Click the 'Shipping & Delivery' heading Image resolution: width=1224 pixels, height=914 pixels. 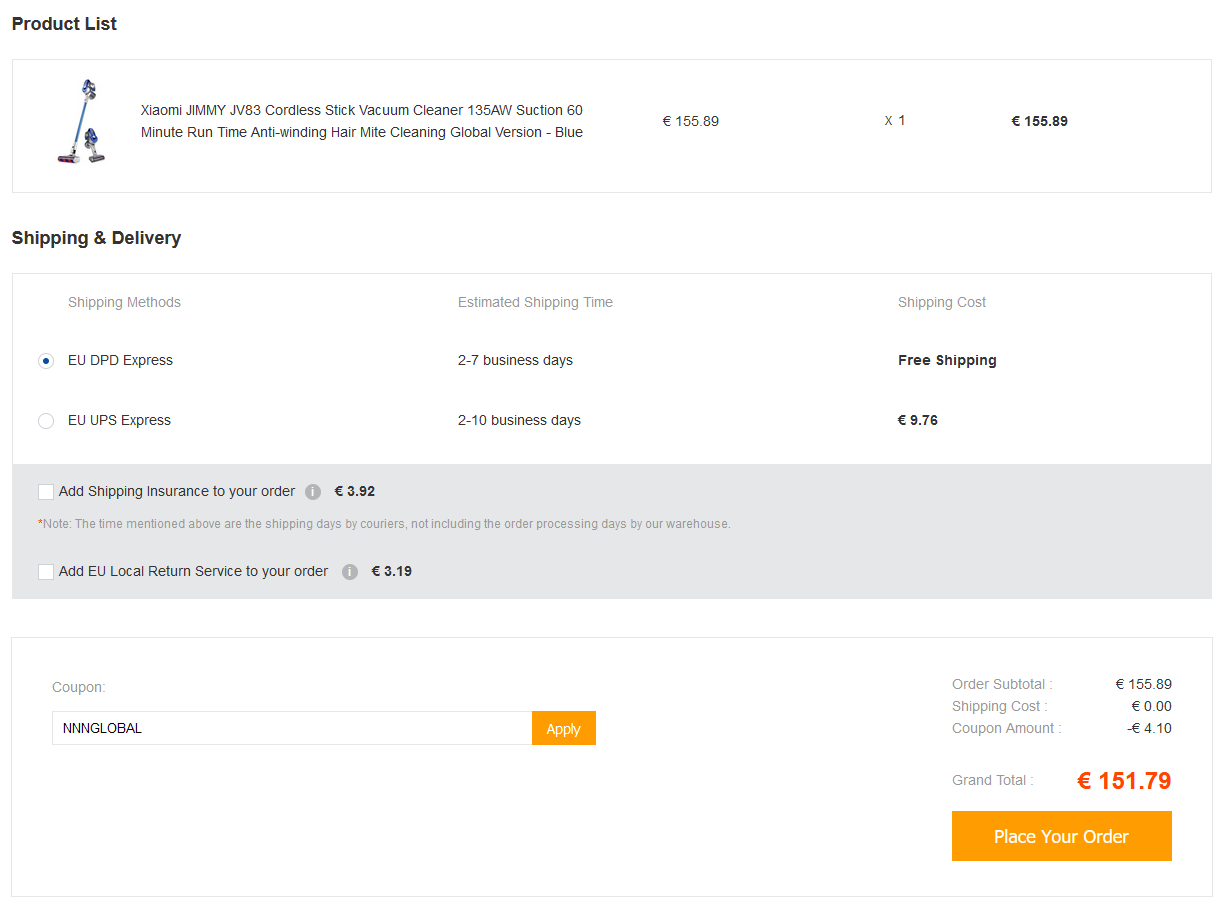(96, 238)
